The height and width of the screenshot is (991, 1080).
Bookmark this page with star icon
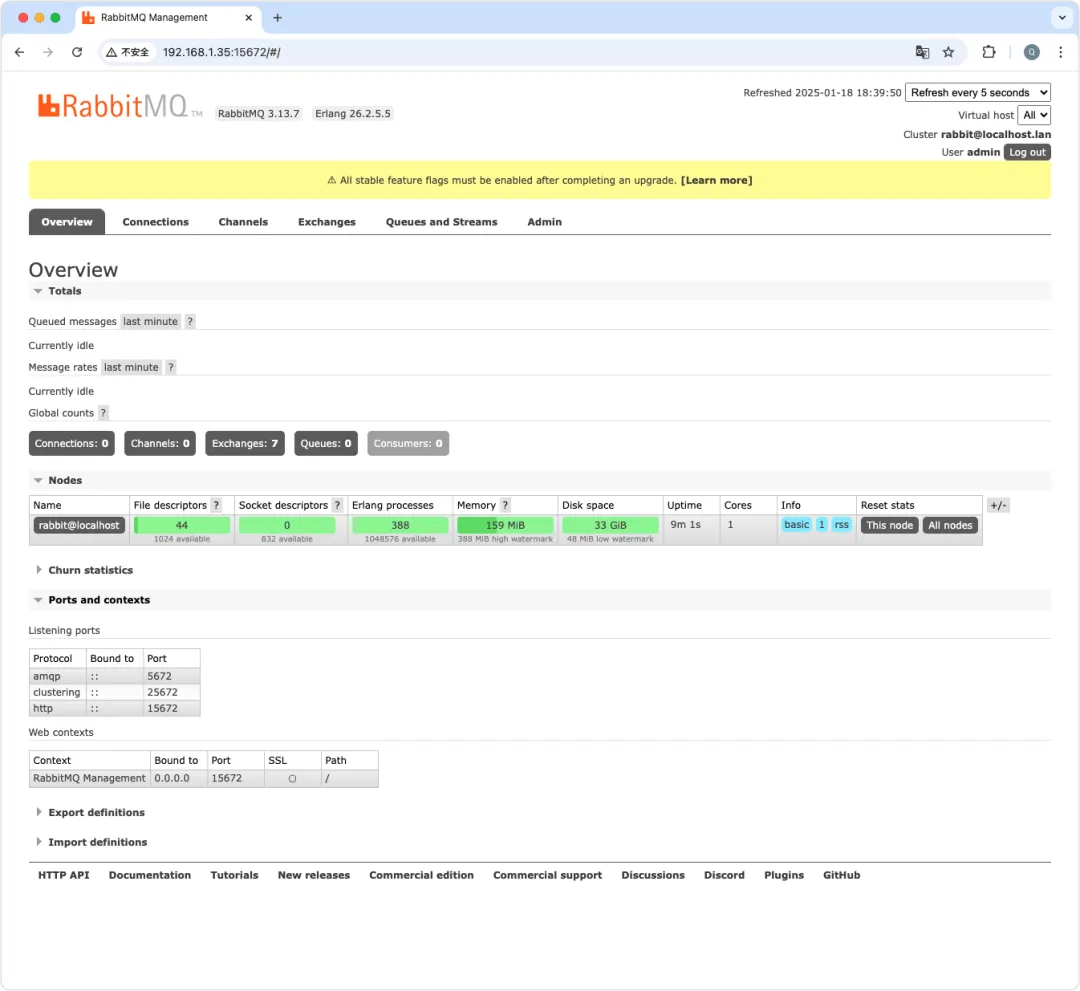pyautogui.click(x=948, y=52)
